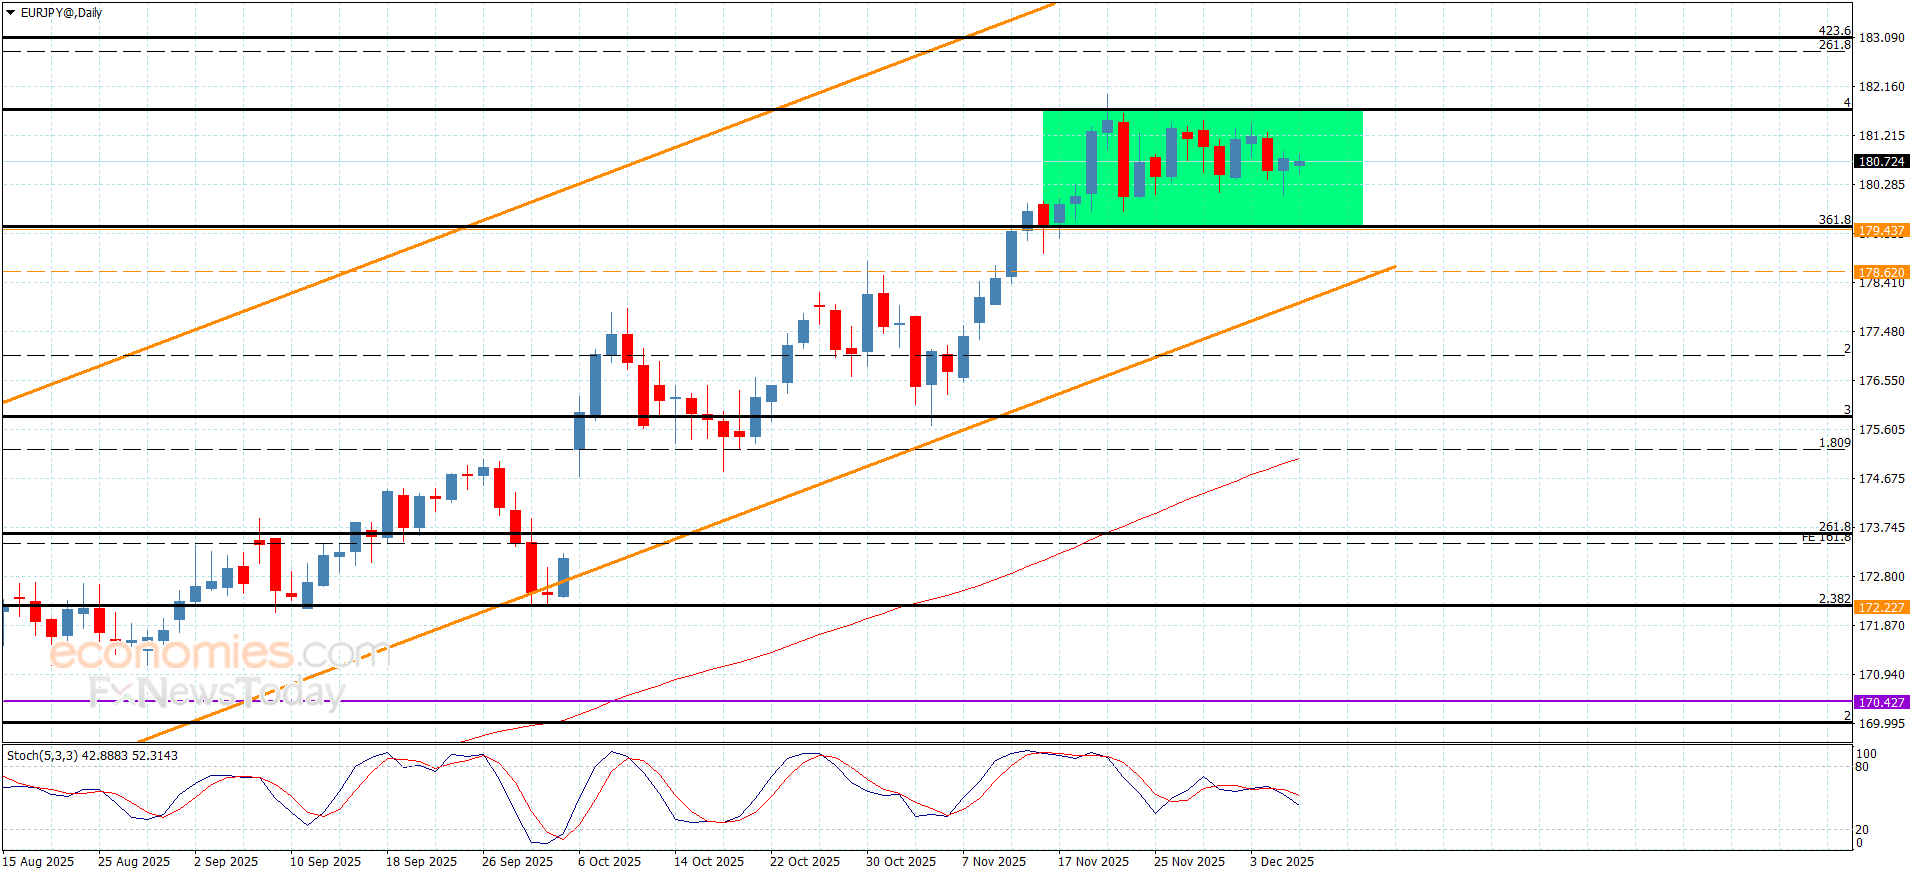
Task: Click the 7 Nov 2025 date label
Action: tap(994, 862)
